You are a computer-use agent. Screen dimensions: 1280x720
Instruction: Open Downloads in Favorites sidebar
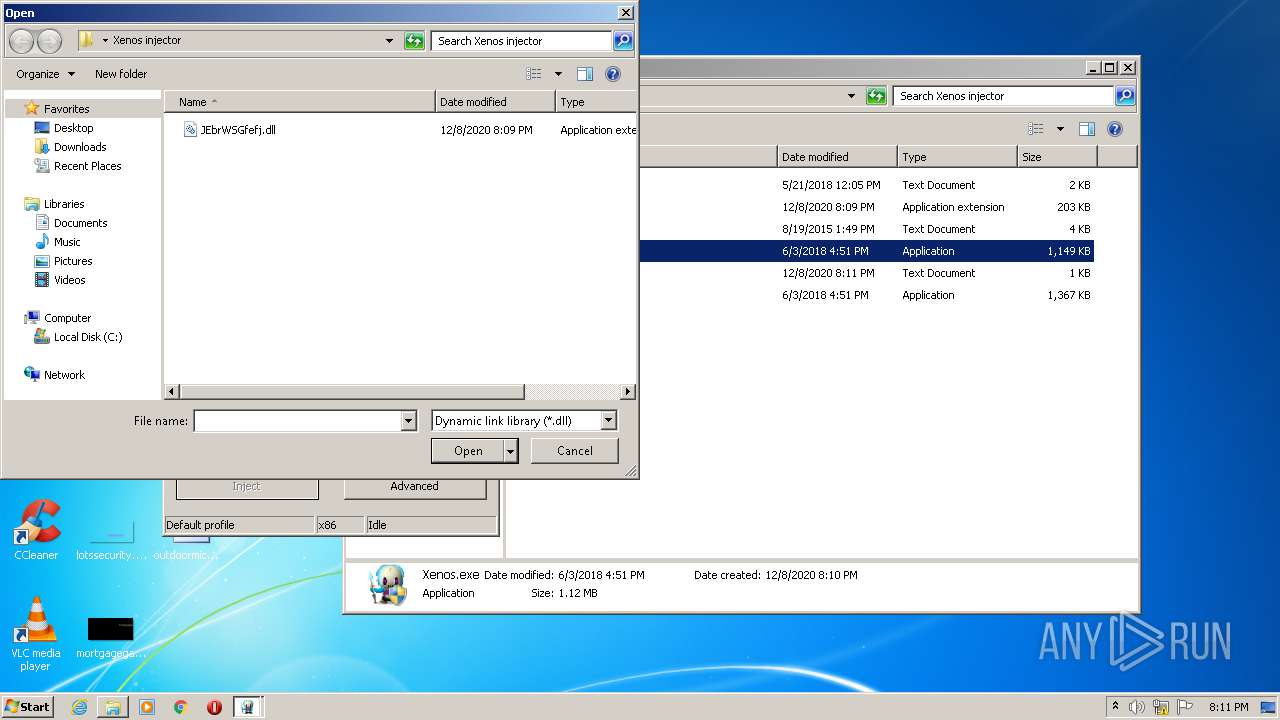tap(80, 147)
